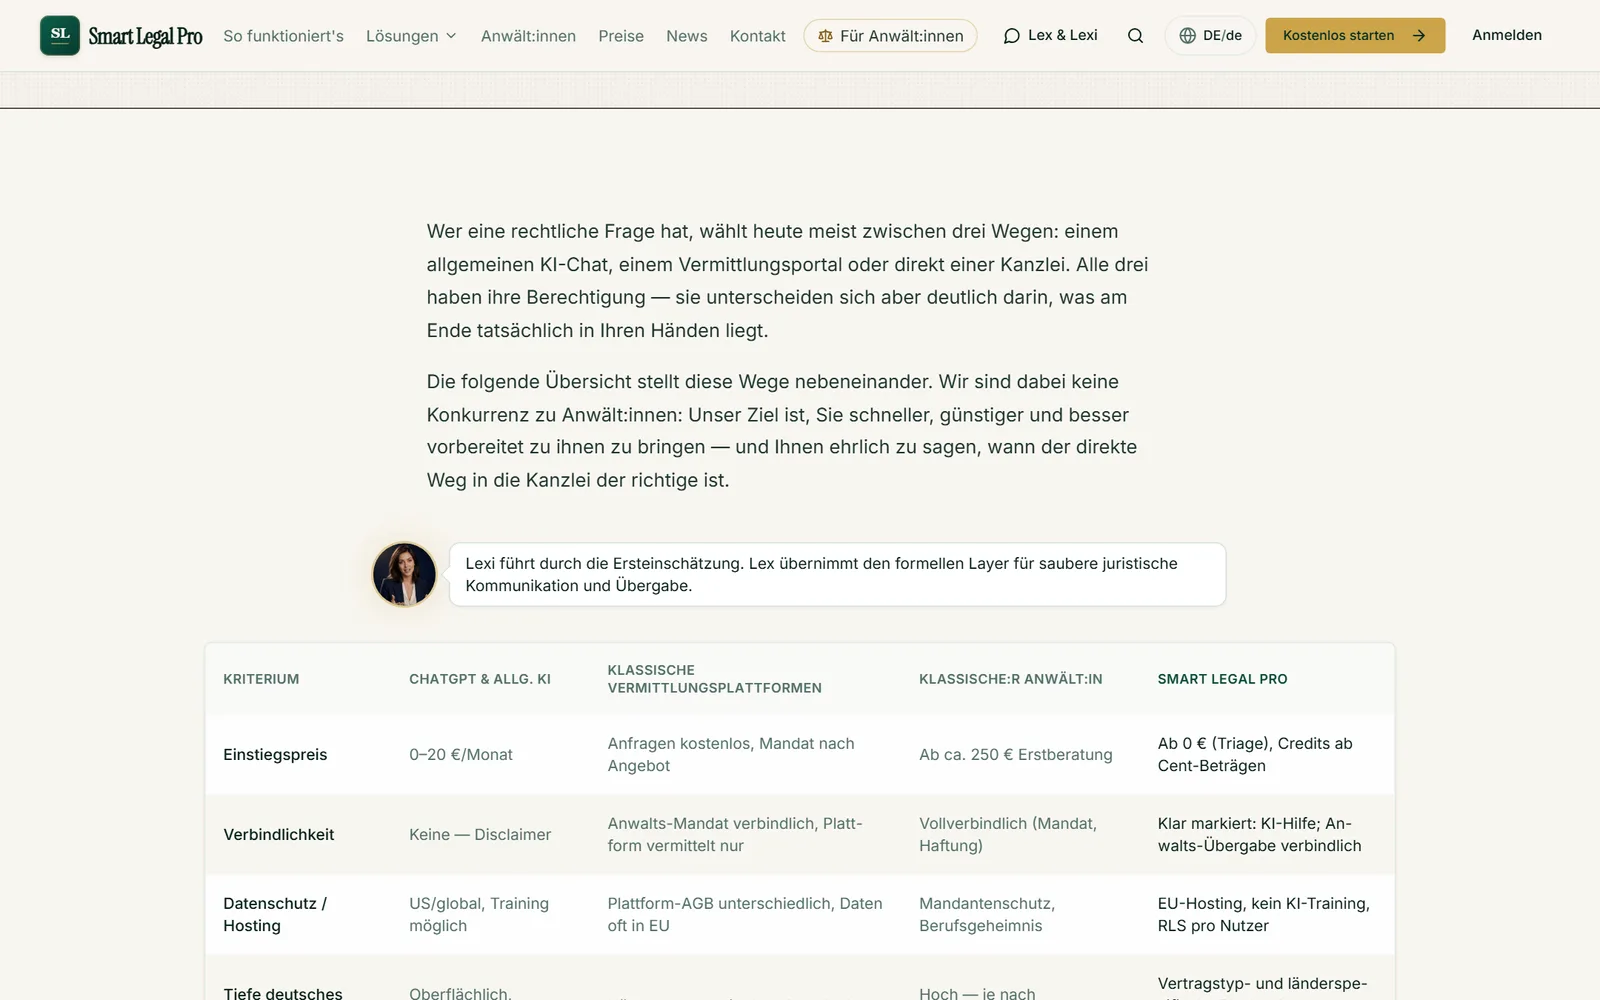Click the Ab ca. 250 € Erstberatung cell
The image size is (1600, 1000).
pyautogui.click(x=1016, y=754)
